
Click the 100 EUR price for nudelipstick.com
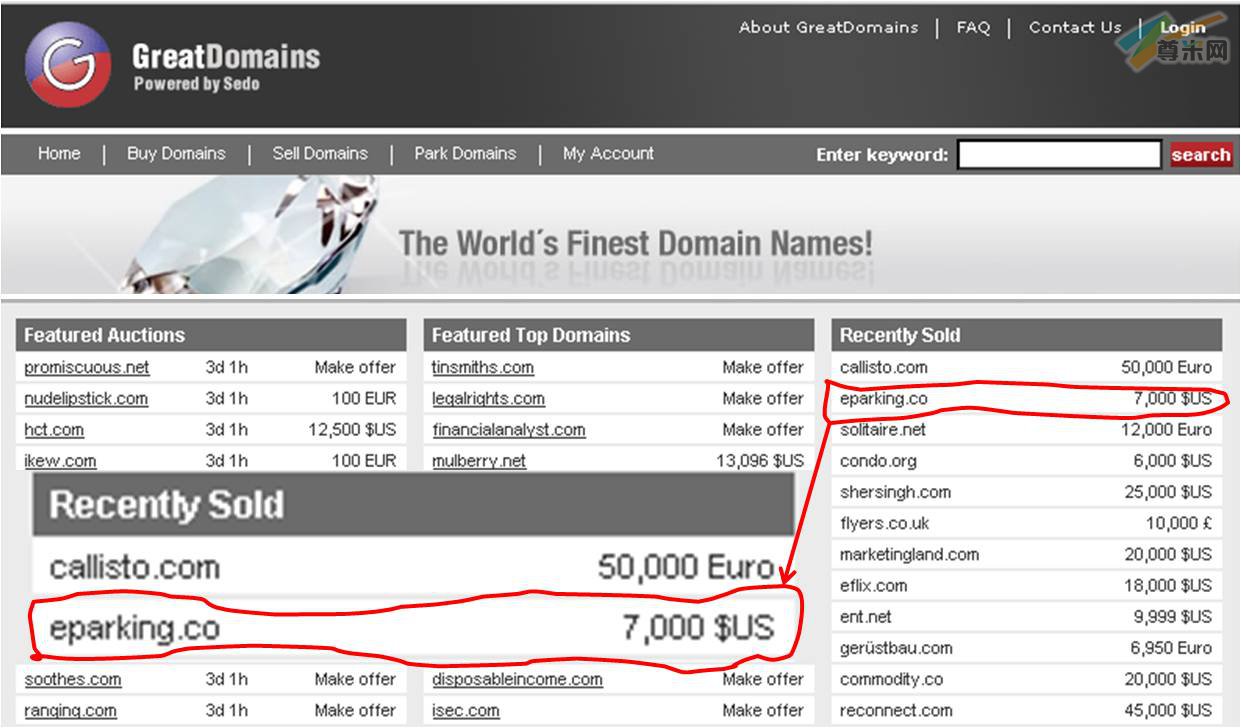pyautogui.click(x=364, y=399)
